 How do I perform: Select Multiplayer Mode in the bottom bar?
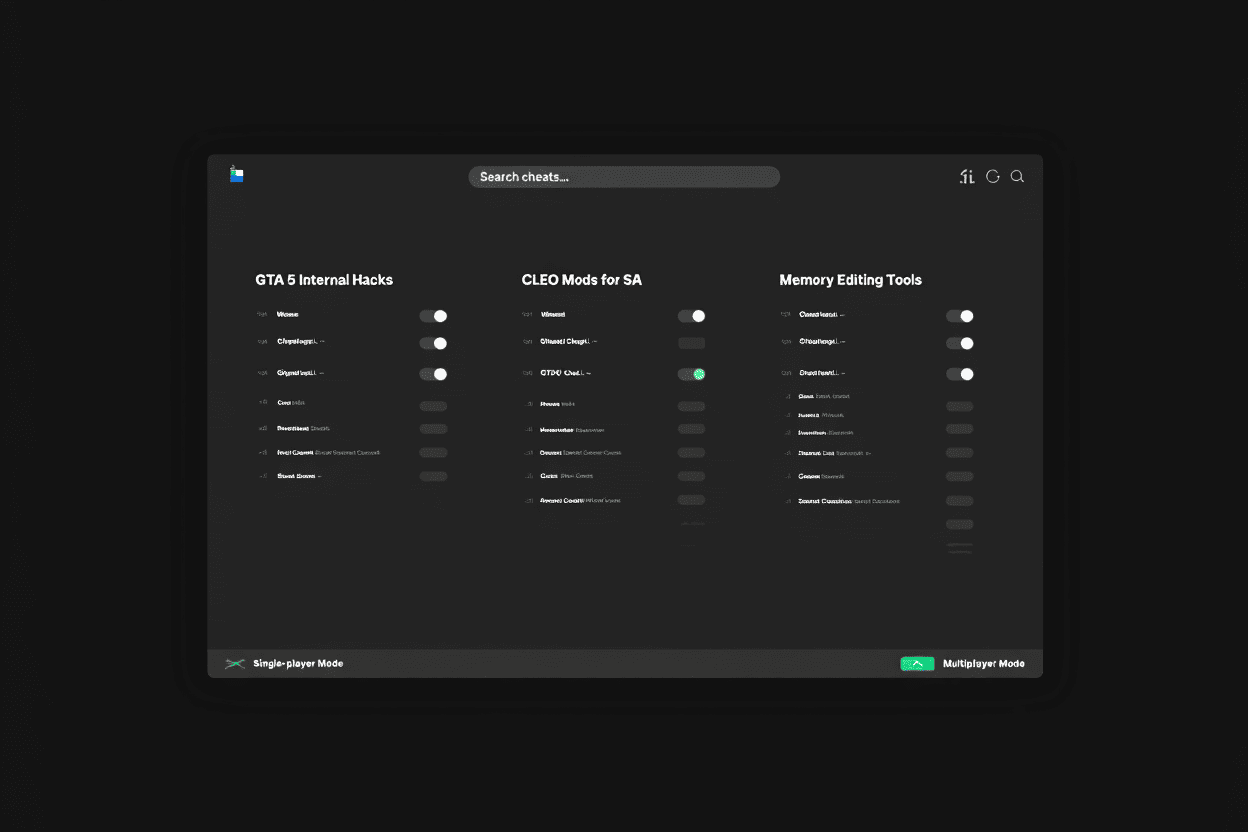point(983,664)
